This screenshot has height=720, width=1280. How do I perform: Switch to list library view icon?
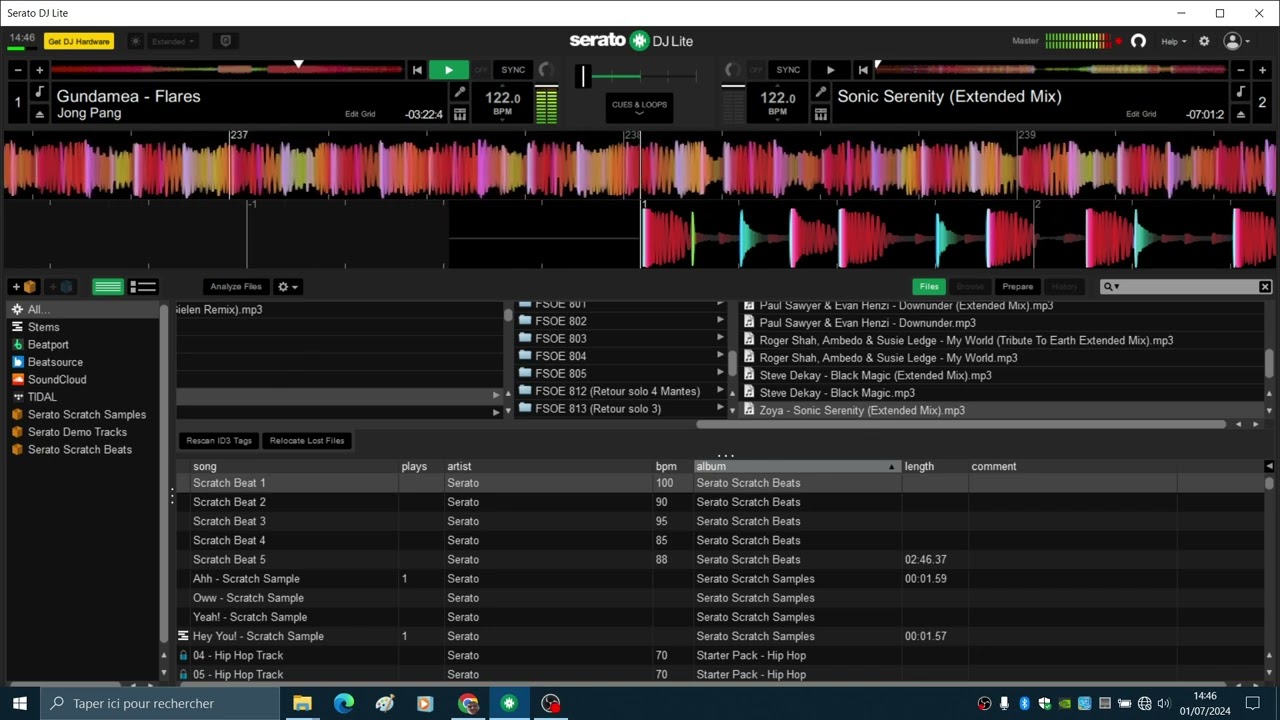tap(143, 287)
